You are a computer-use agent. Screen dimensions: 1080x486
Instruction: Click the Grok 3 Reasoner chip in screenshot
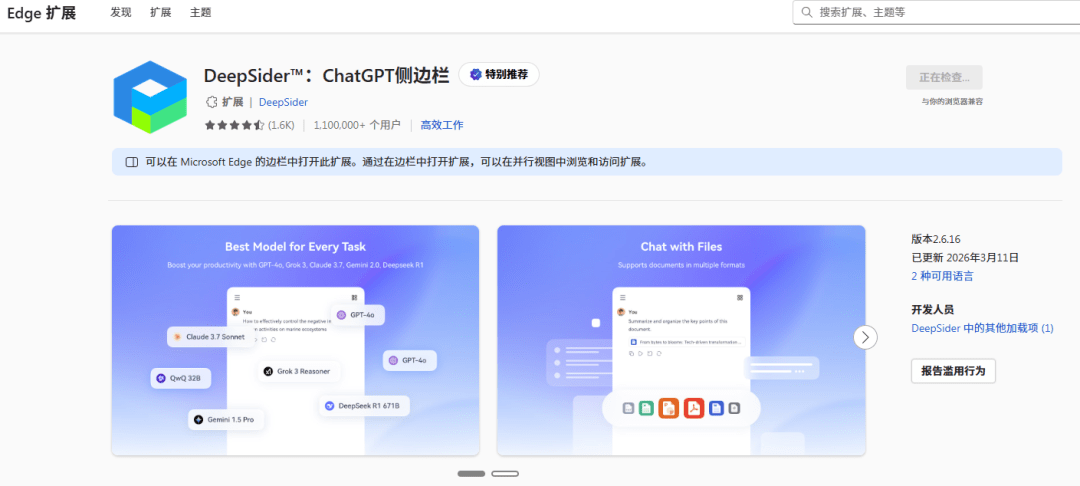(298, 371)
